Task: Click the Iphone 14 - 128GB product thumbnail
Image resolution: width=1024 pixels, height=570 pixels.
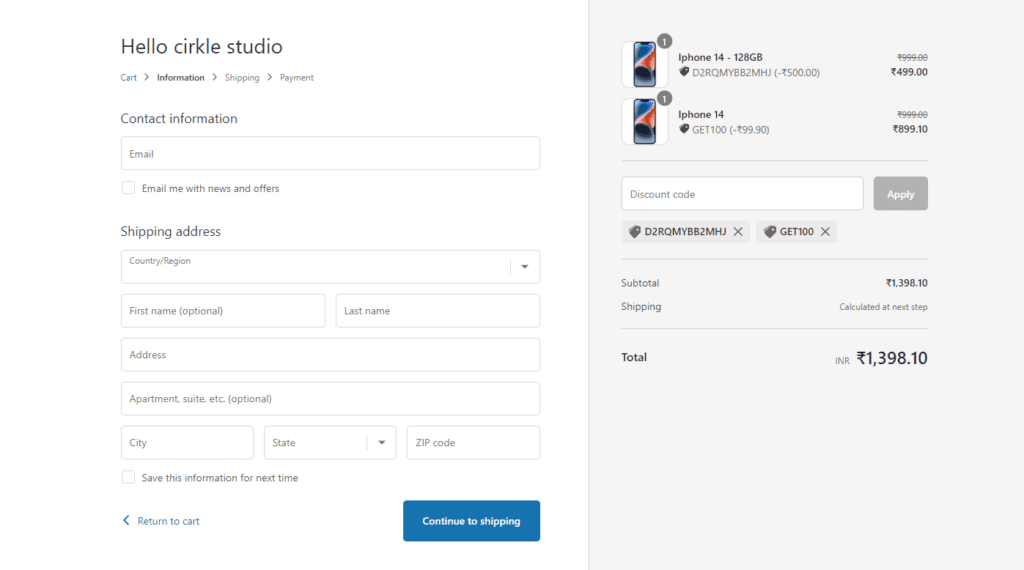Action: point(644,65)
